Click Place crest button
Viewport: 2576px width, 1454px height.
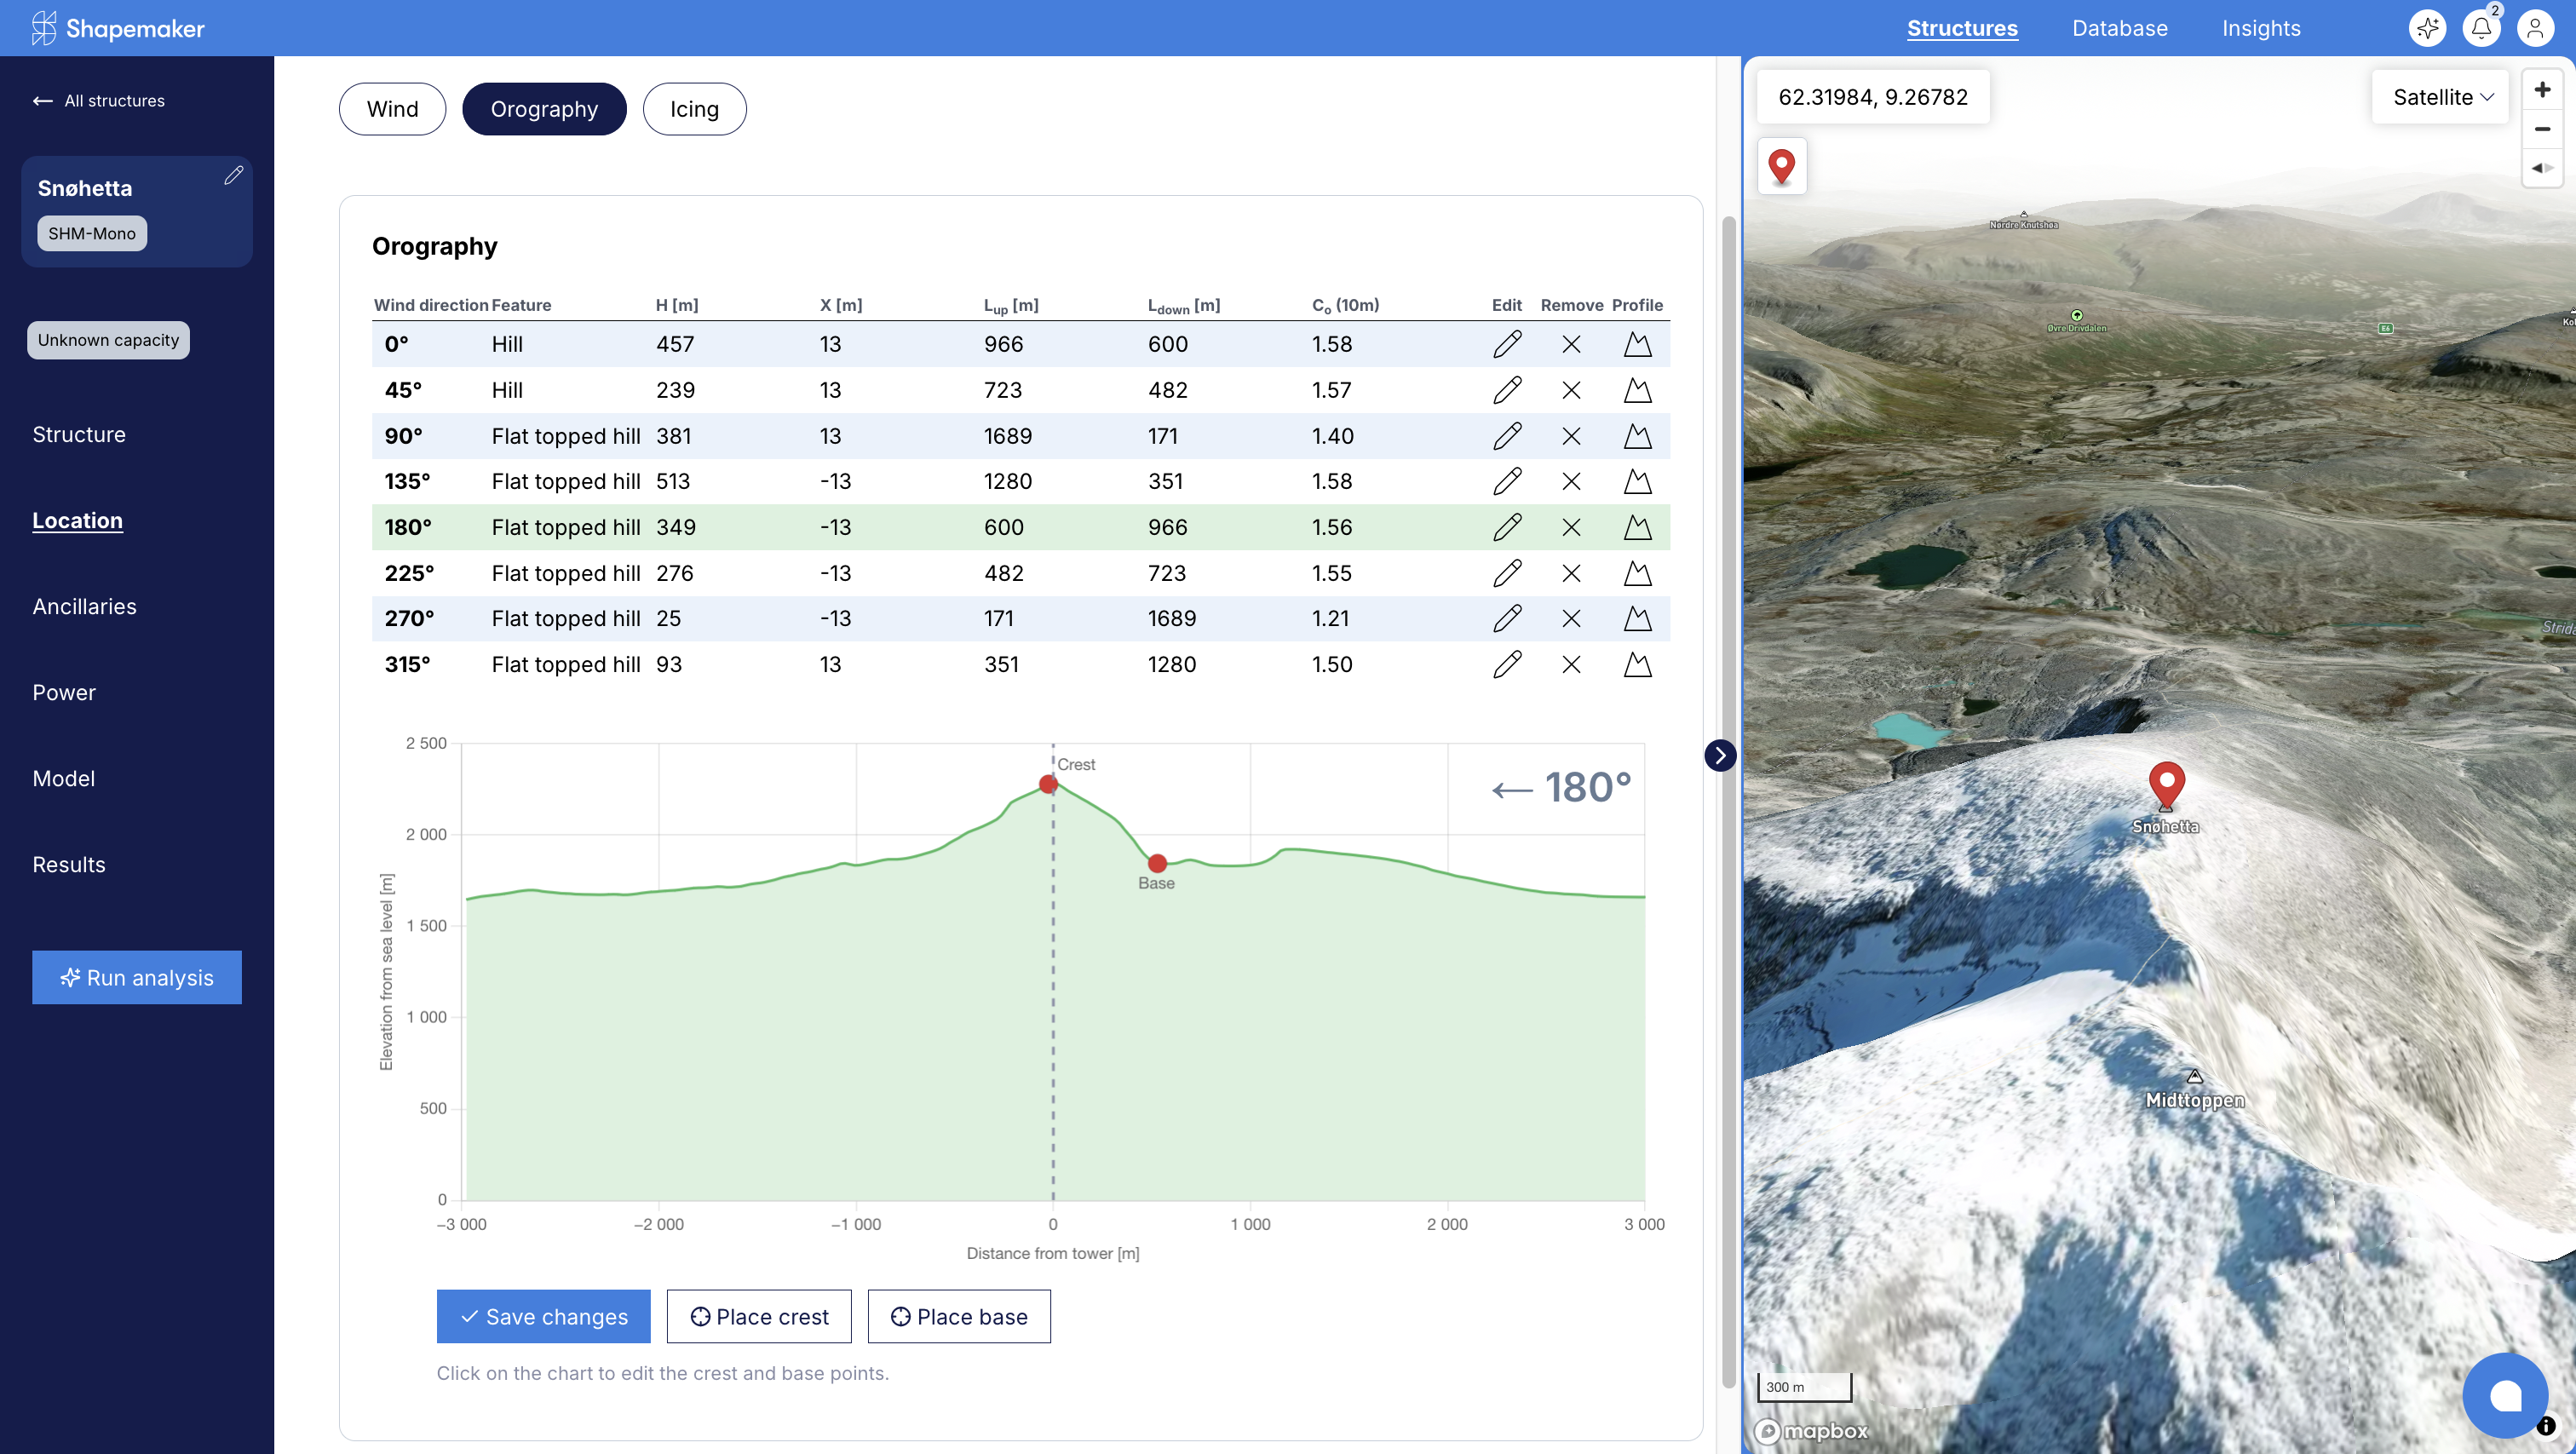pos(759,1316)
